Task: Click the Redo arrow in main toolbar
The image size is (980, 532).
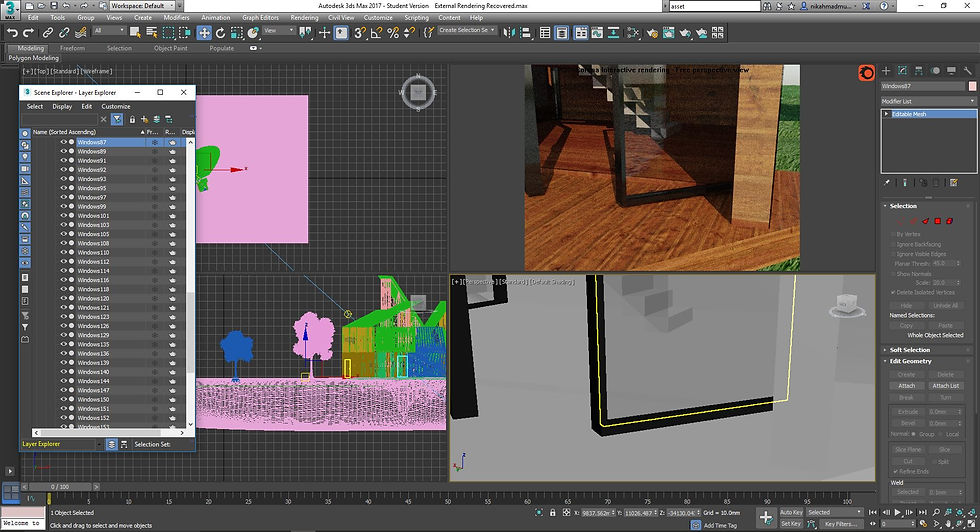Action: (x=28, y=33)
